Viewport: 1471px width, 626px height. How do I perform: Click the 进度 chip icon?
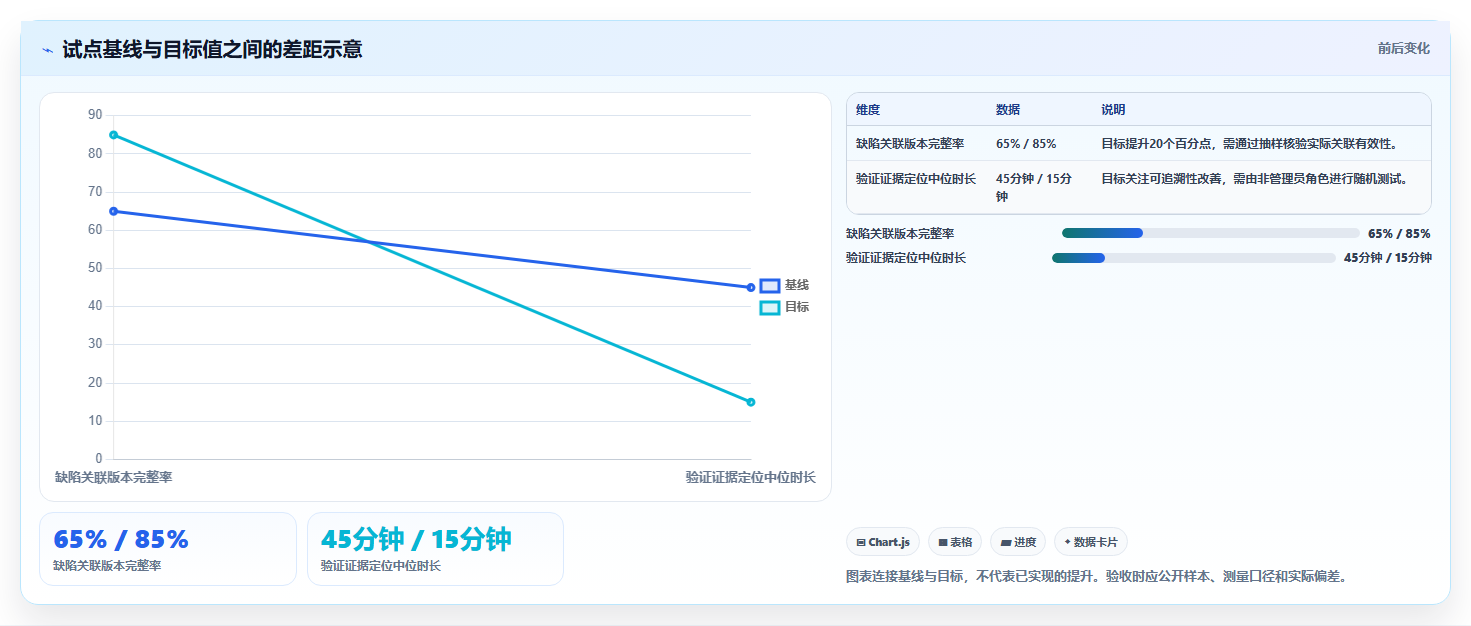(1005, 542)
